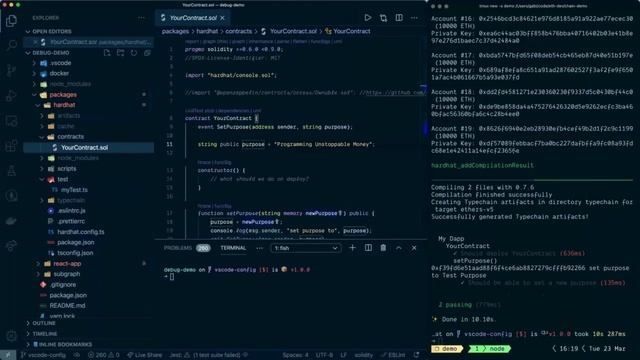Switch to the Problems panel tab
640x360 pixels.
(x=187, y=248)
